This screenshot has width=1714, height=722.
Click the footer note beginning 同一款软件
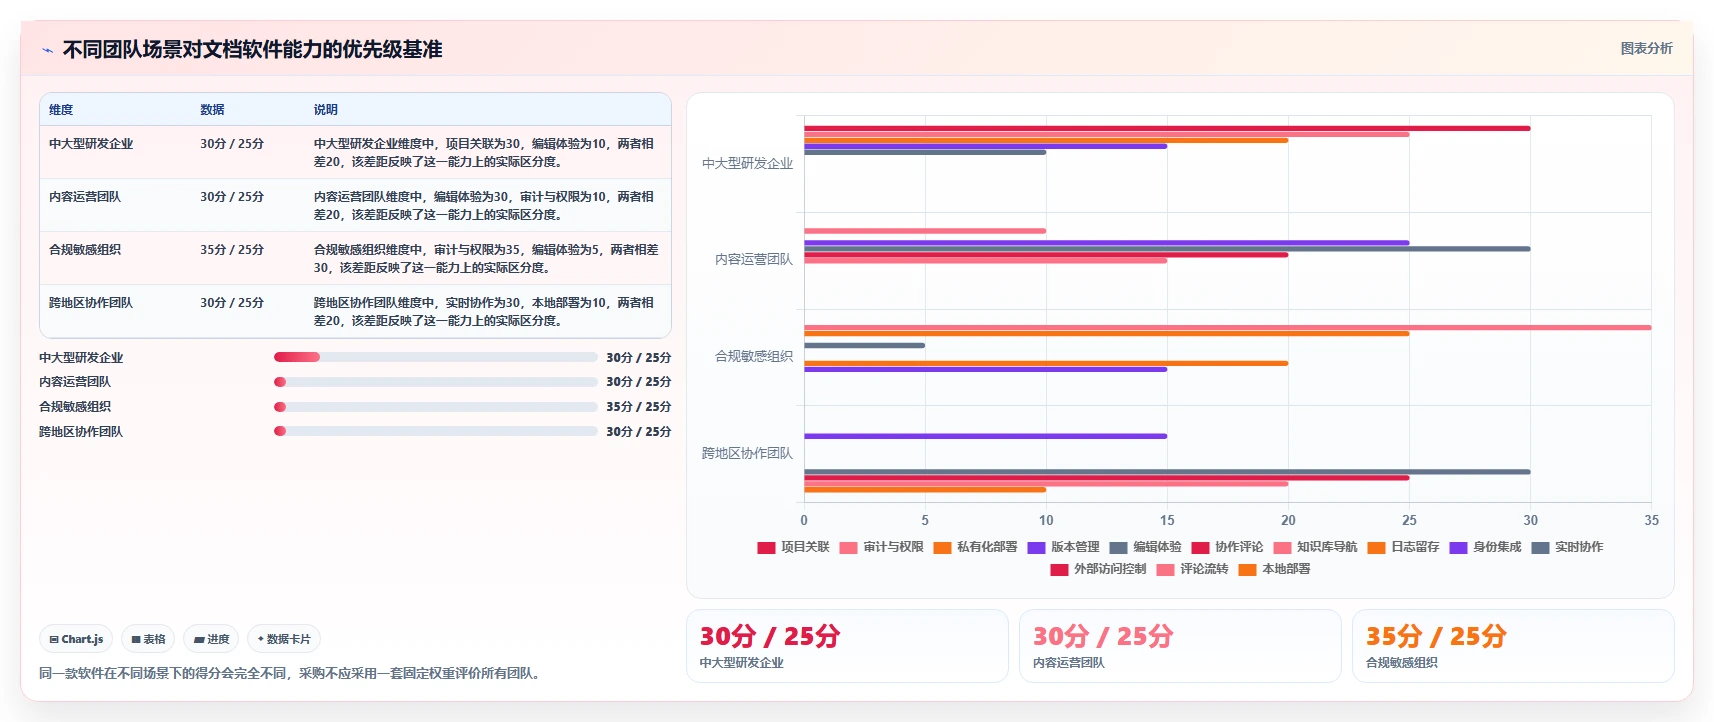293,674
